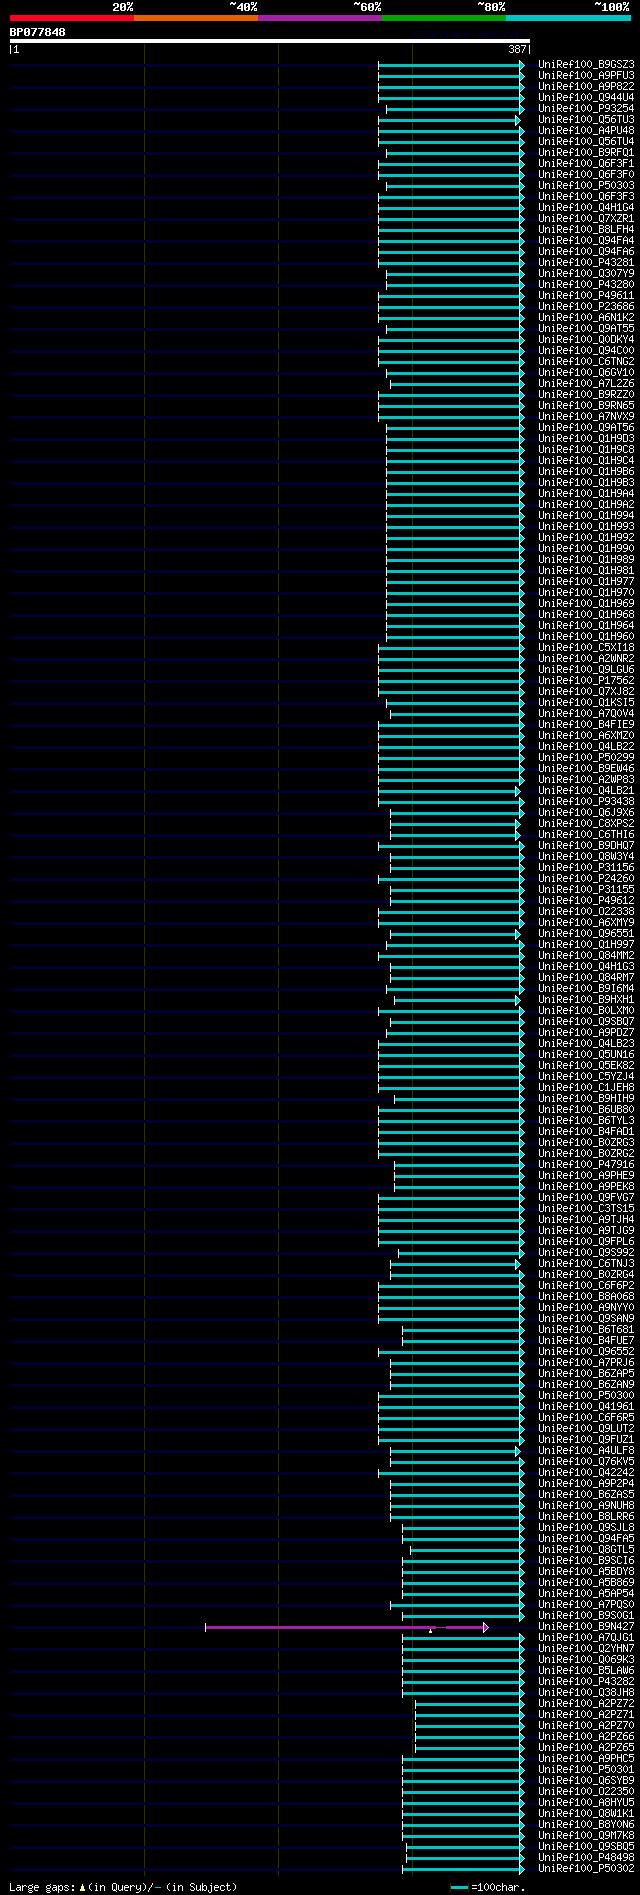Screen dimensions: 640x1895
Task: Open hit UniRef100_P93254
Action: coord(586,108)
